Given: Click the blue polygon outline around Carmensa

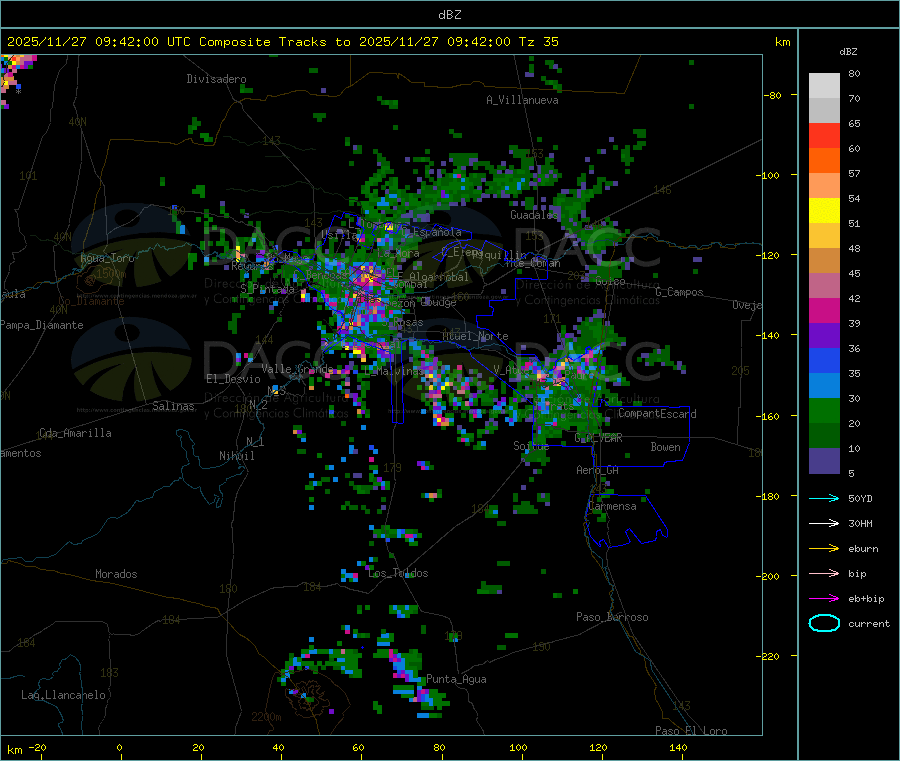Looking at the screenshot, I should coord(627,521).
